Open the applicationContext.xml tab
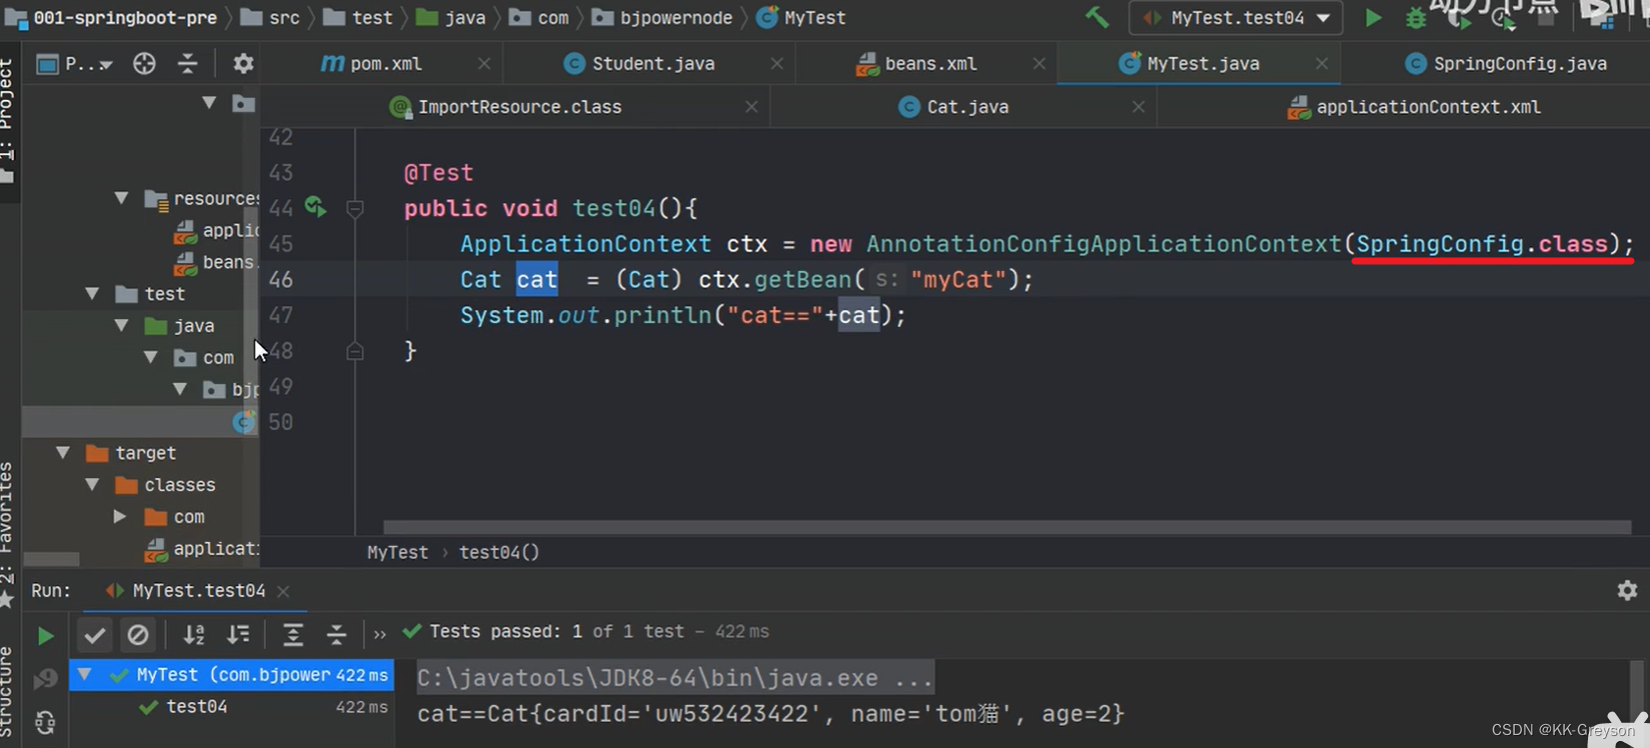The image size is (1650, 748). coord(1415,107)
